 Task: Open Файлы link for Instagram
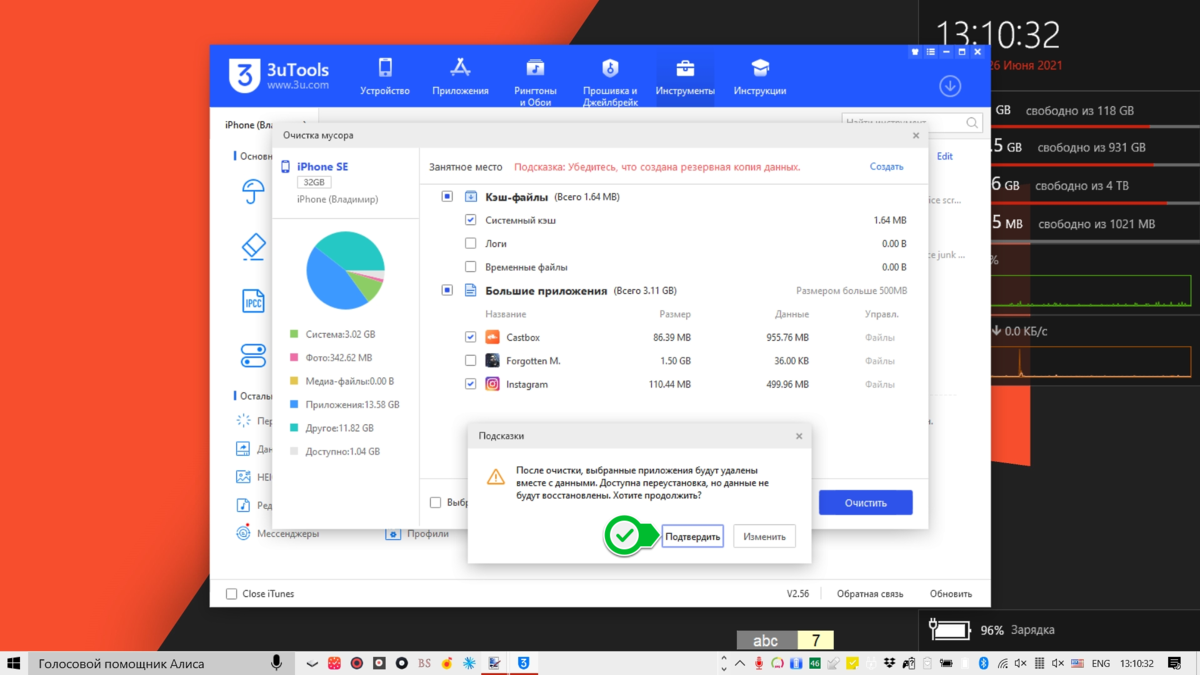[880, 384]
